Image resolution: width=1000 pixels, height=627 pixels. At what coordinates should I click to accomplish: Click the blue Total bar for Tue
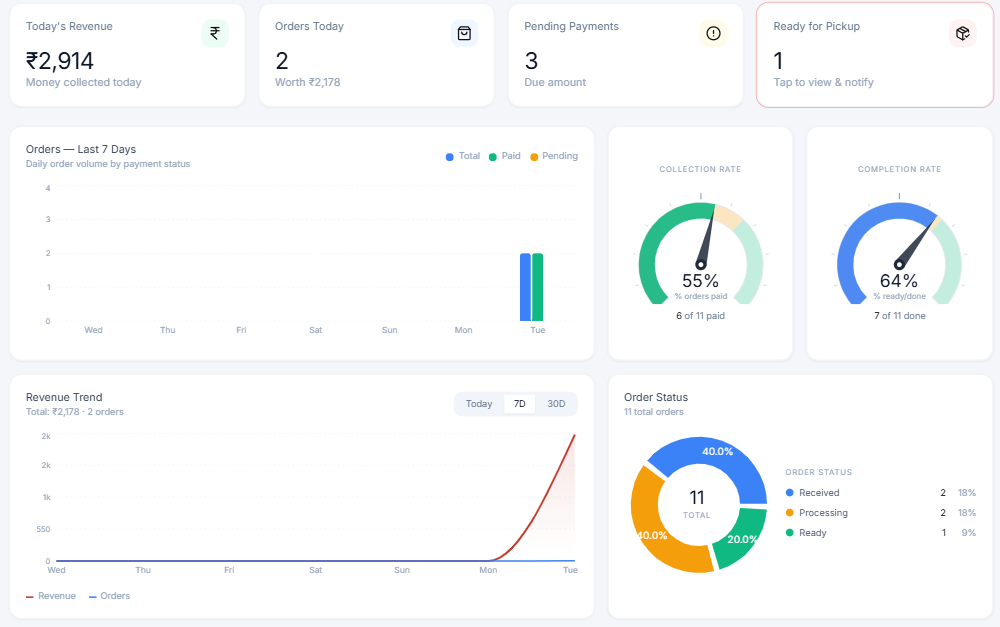pyautogui.click(x=526, y=287)
